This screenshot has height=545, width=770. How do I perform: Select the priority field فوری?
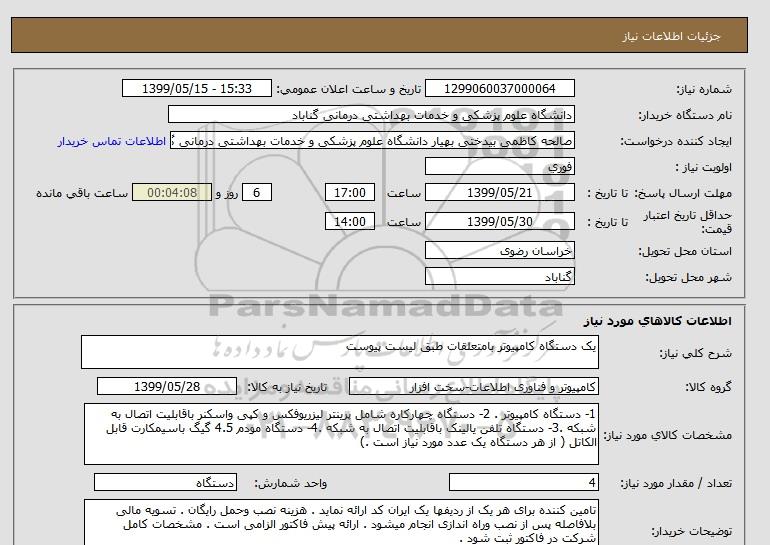(499, 166)
